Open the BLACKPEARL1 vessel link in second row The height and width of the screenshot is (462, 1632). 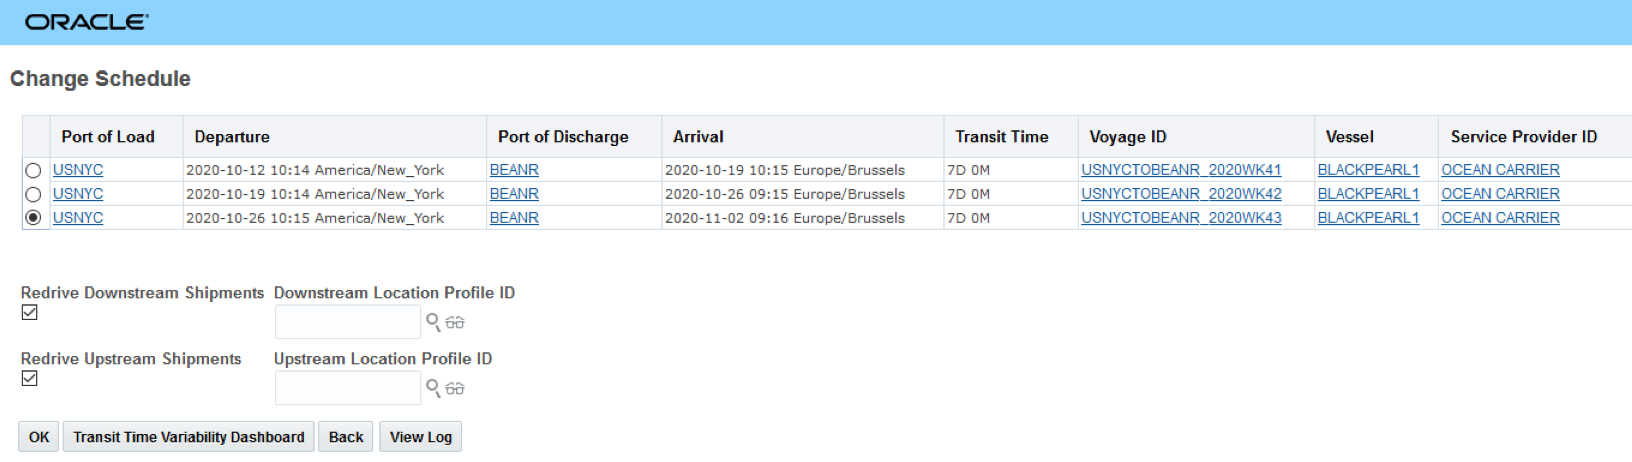pyautogui.click(x=1368, y=194)
